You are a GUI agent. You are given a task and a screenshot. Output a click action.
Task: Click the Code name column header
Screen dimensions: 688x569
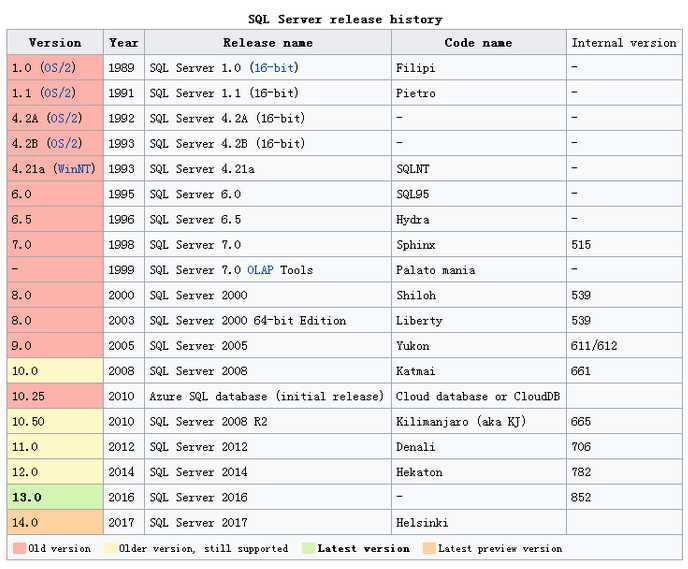(478, 43)
